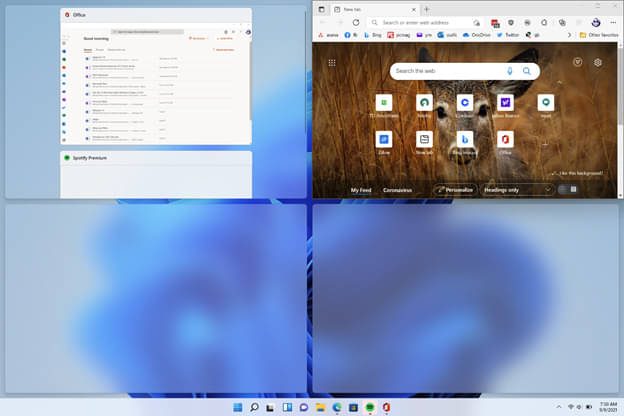This screenshot has width=624, height=416.
Task: Click the Personalize button
Action: coord(455,190)
